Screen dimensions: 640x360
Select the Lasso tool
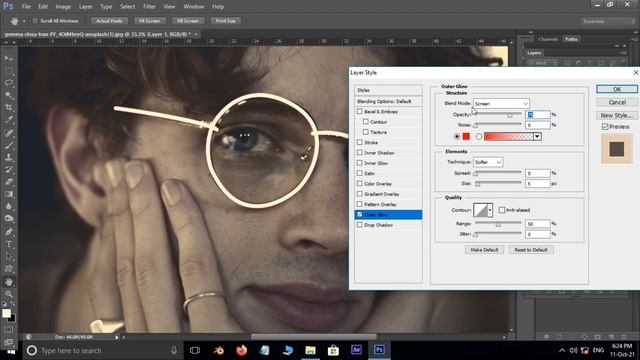pos(9,83)
